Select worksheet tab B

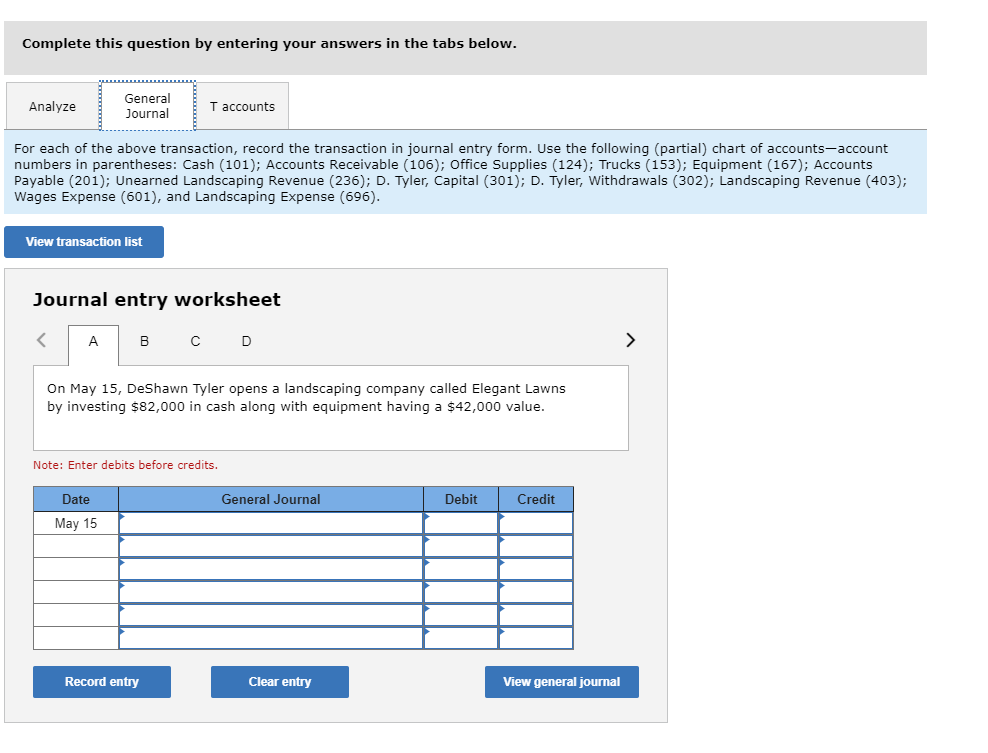pos(144,342)
